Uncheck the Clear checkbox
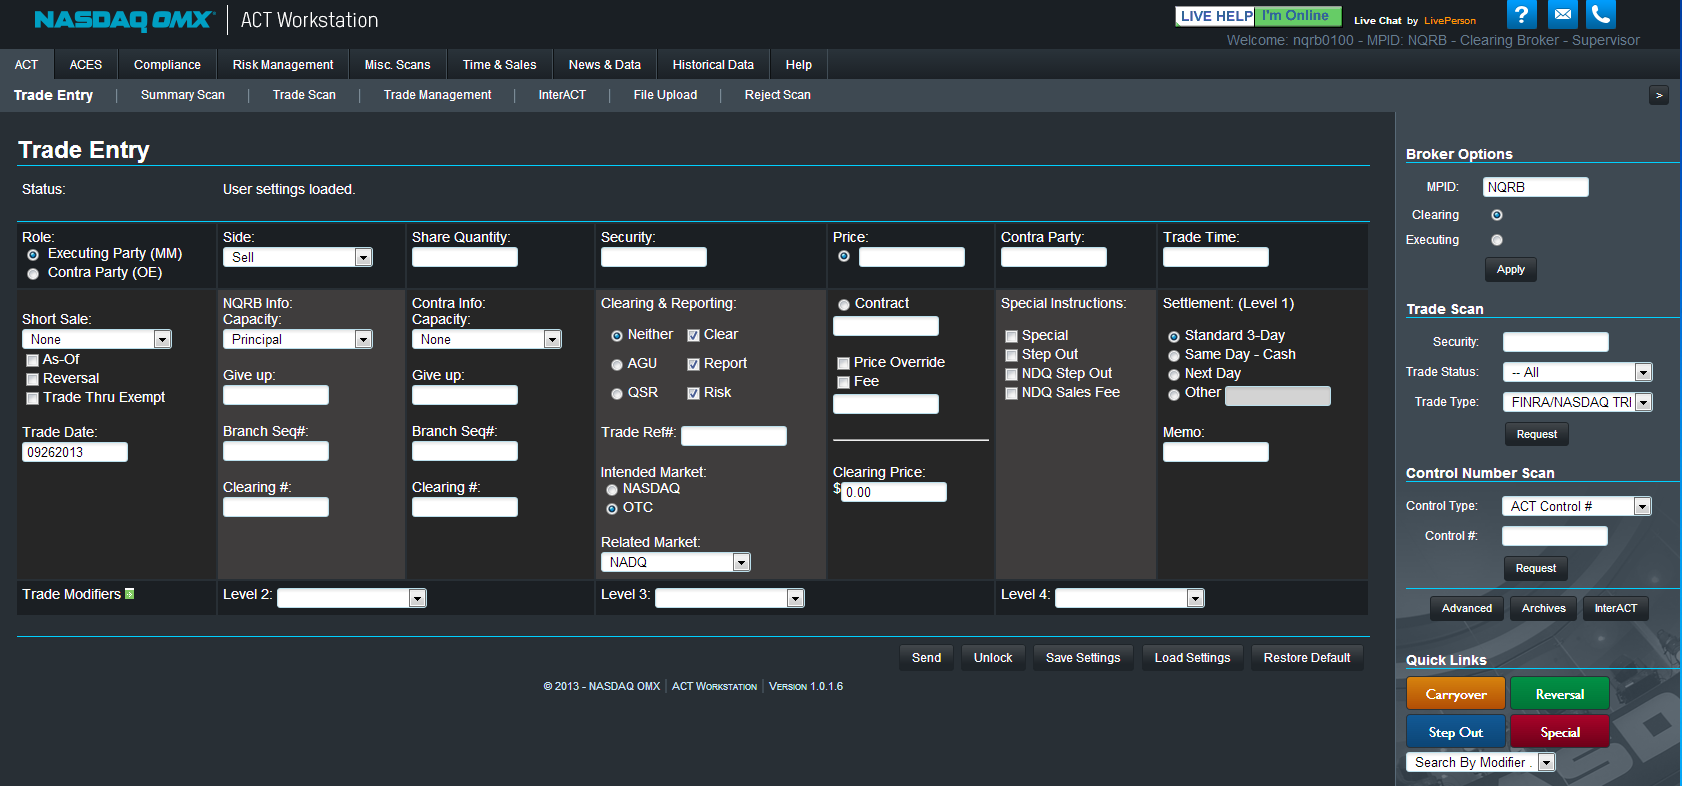 (x=693, y=336)
